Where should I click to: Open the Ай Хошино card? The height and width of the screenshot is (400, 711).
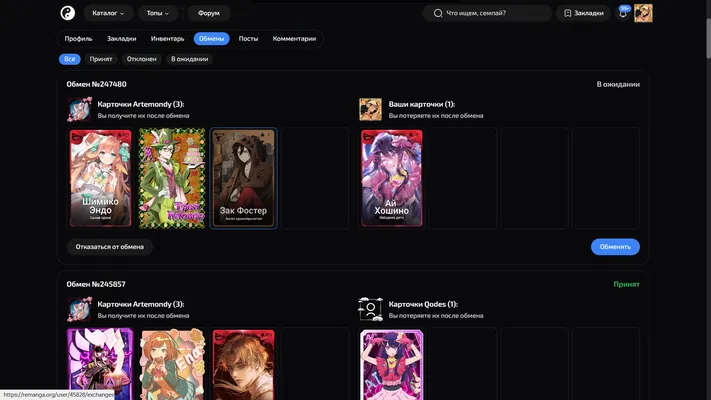click(x=392, y=178)
